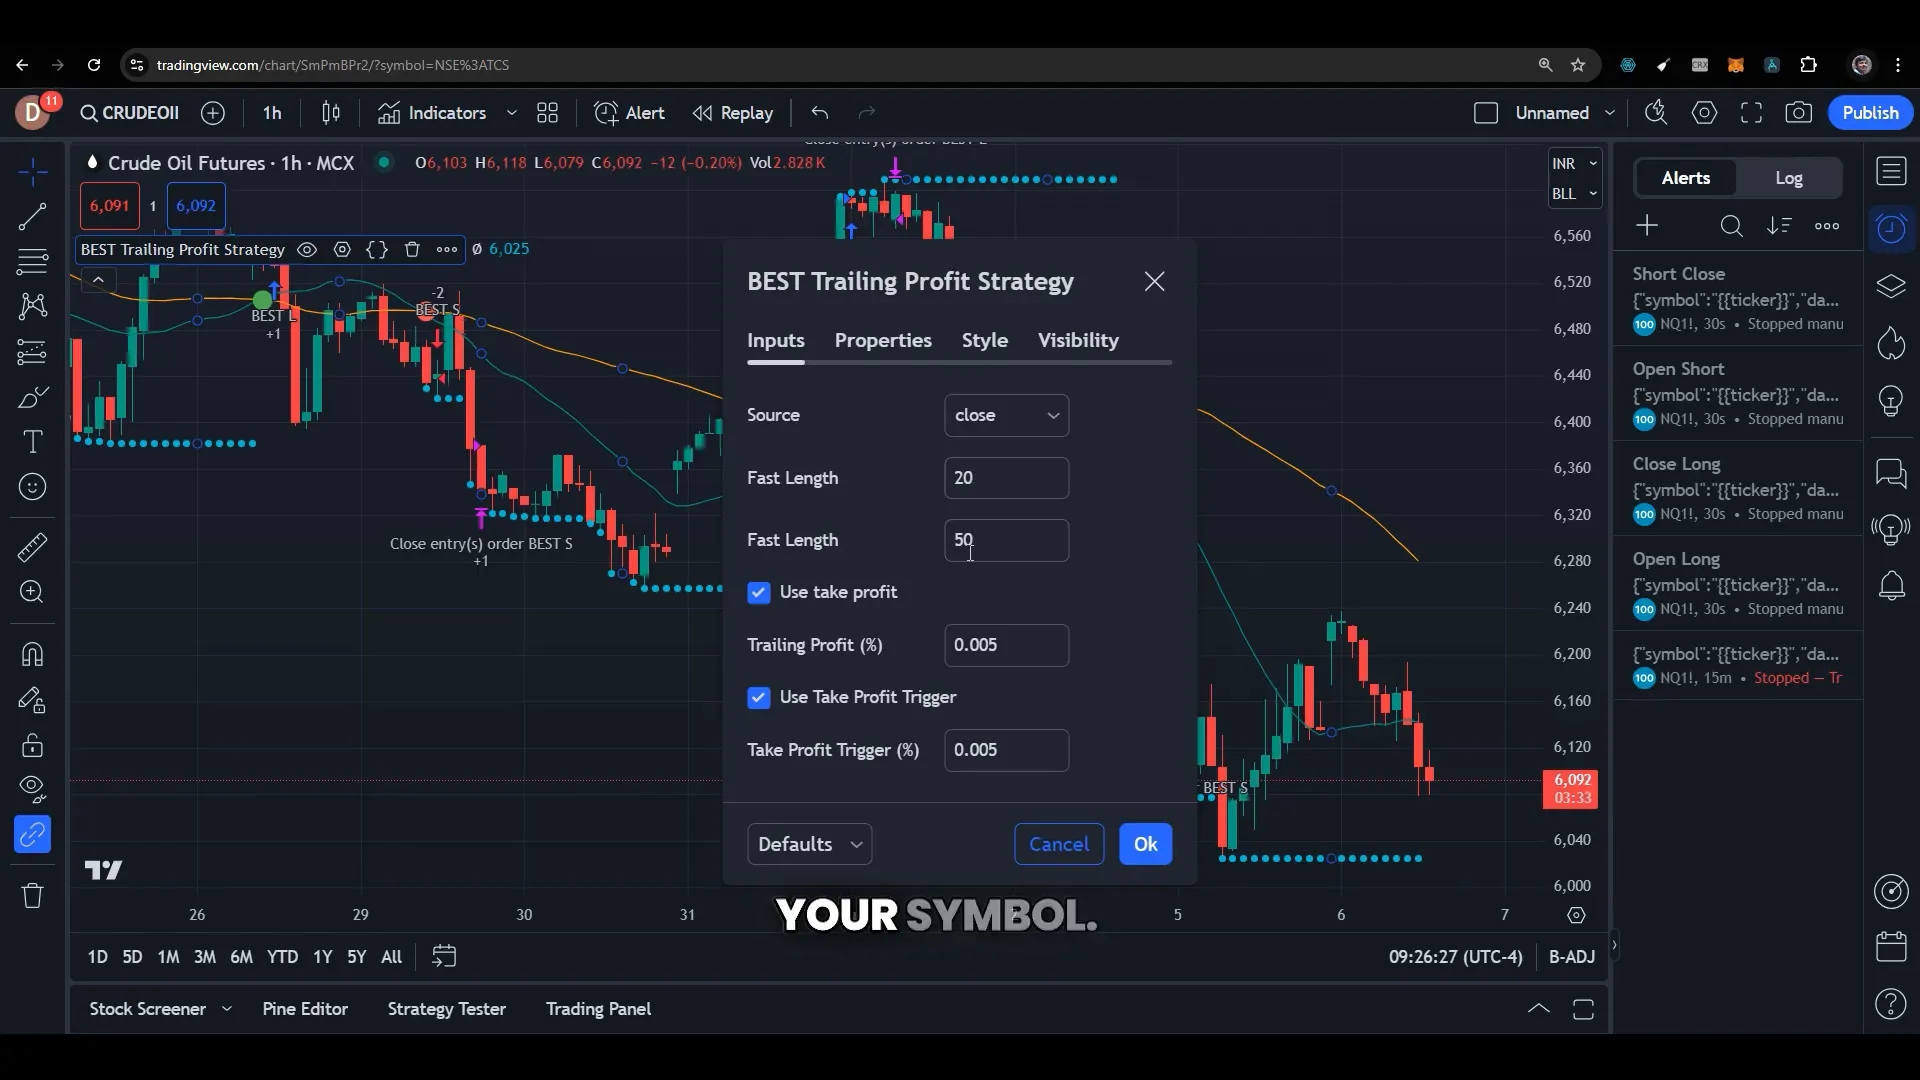1920x1080 pixels.
Task: Search alerts magnifier icon
Action: 1732,226
